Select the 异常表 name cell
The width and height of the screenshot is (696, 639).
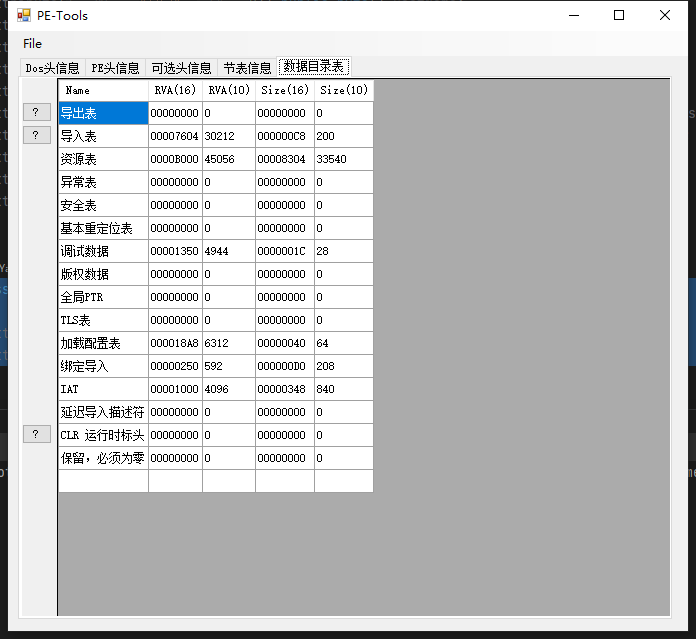point(103,182)
